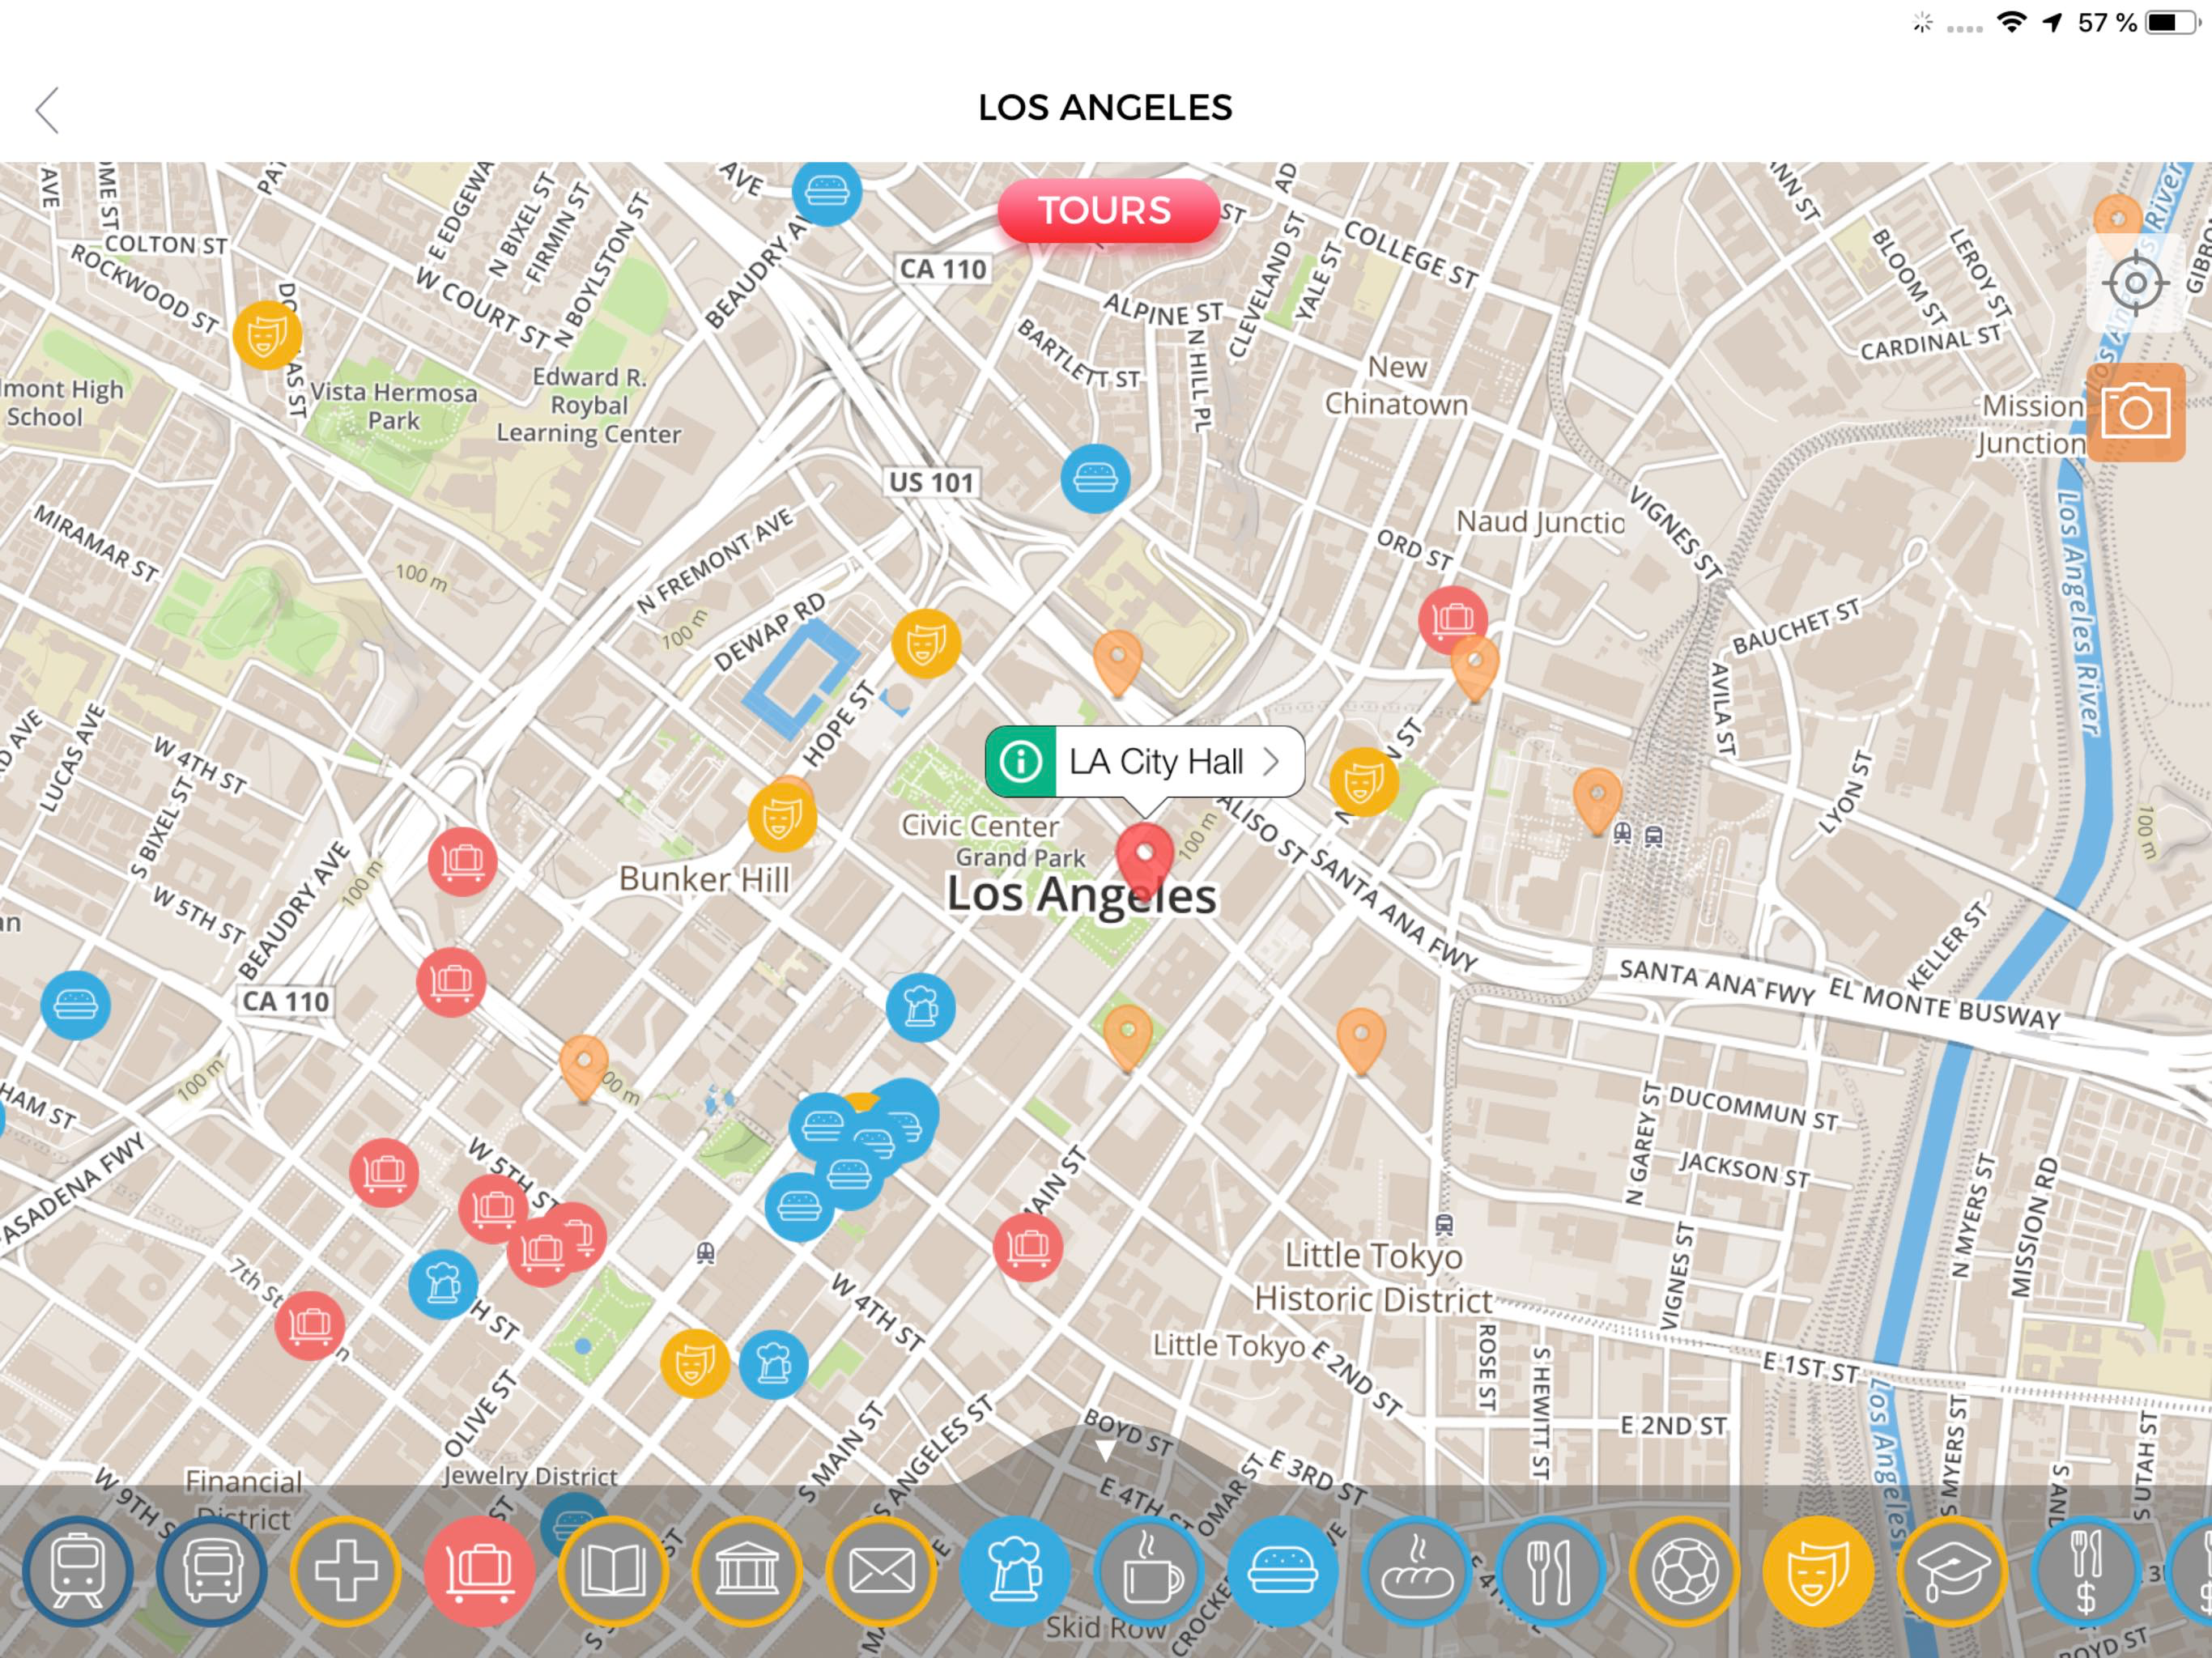Open the TOURS button
Image resolution: width=2212 pixels, height=1658 pixels.
pos(1107,211)
